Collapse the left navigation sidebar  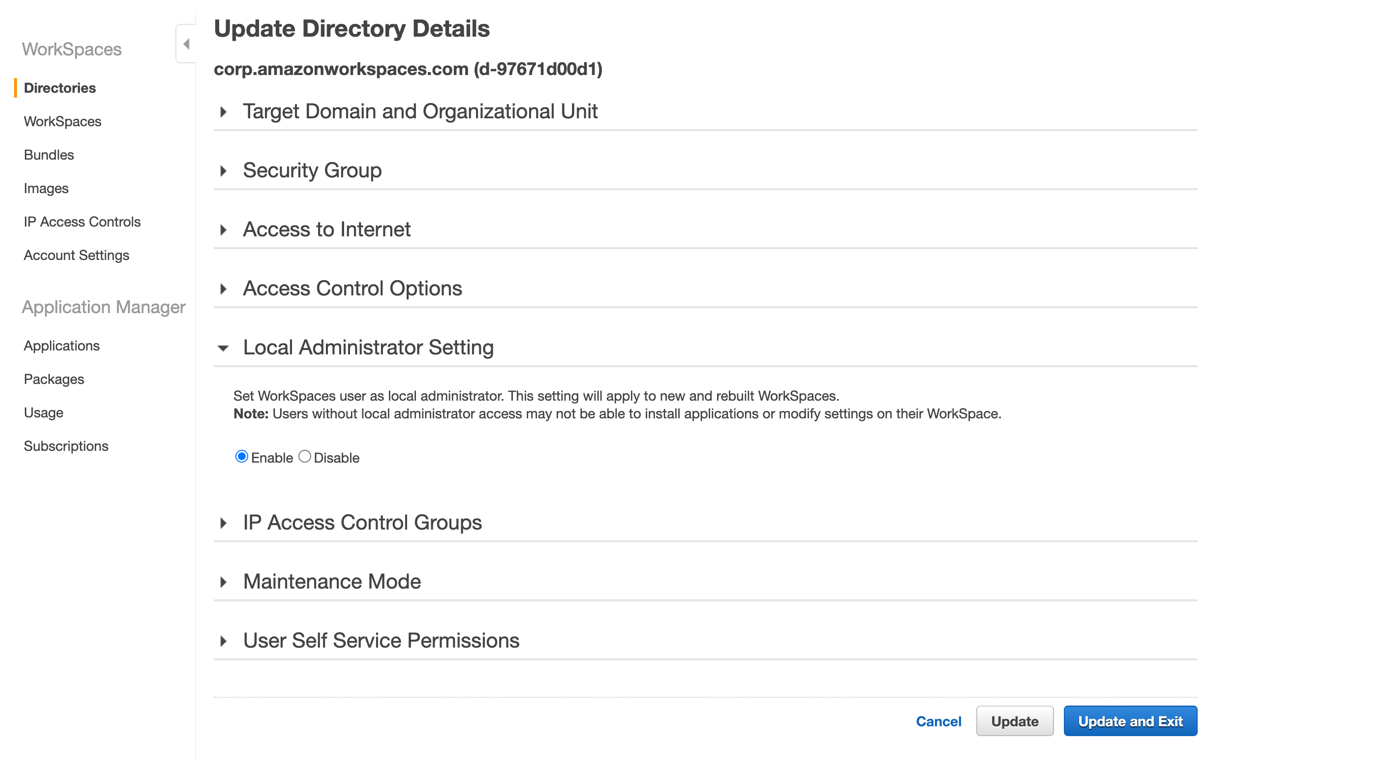(186, 43)
